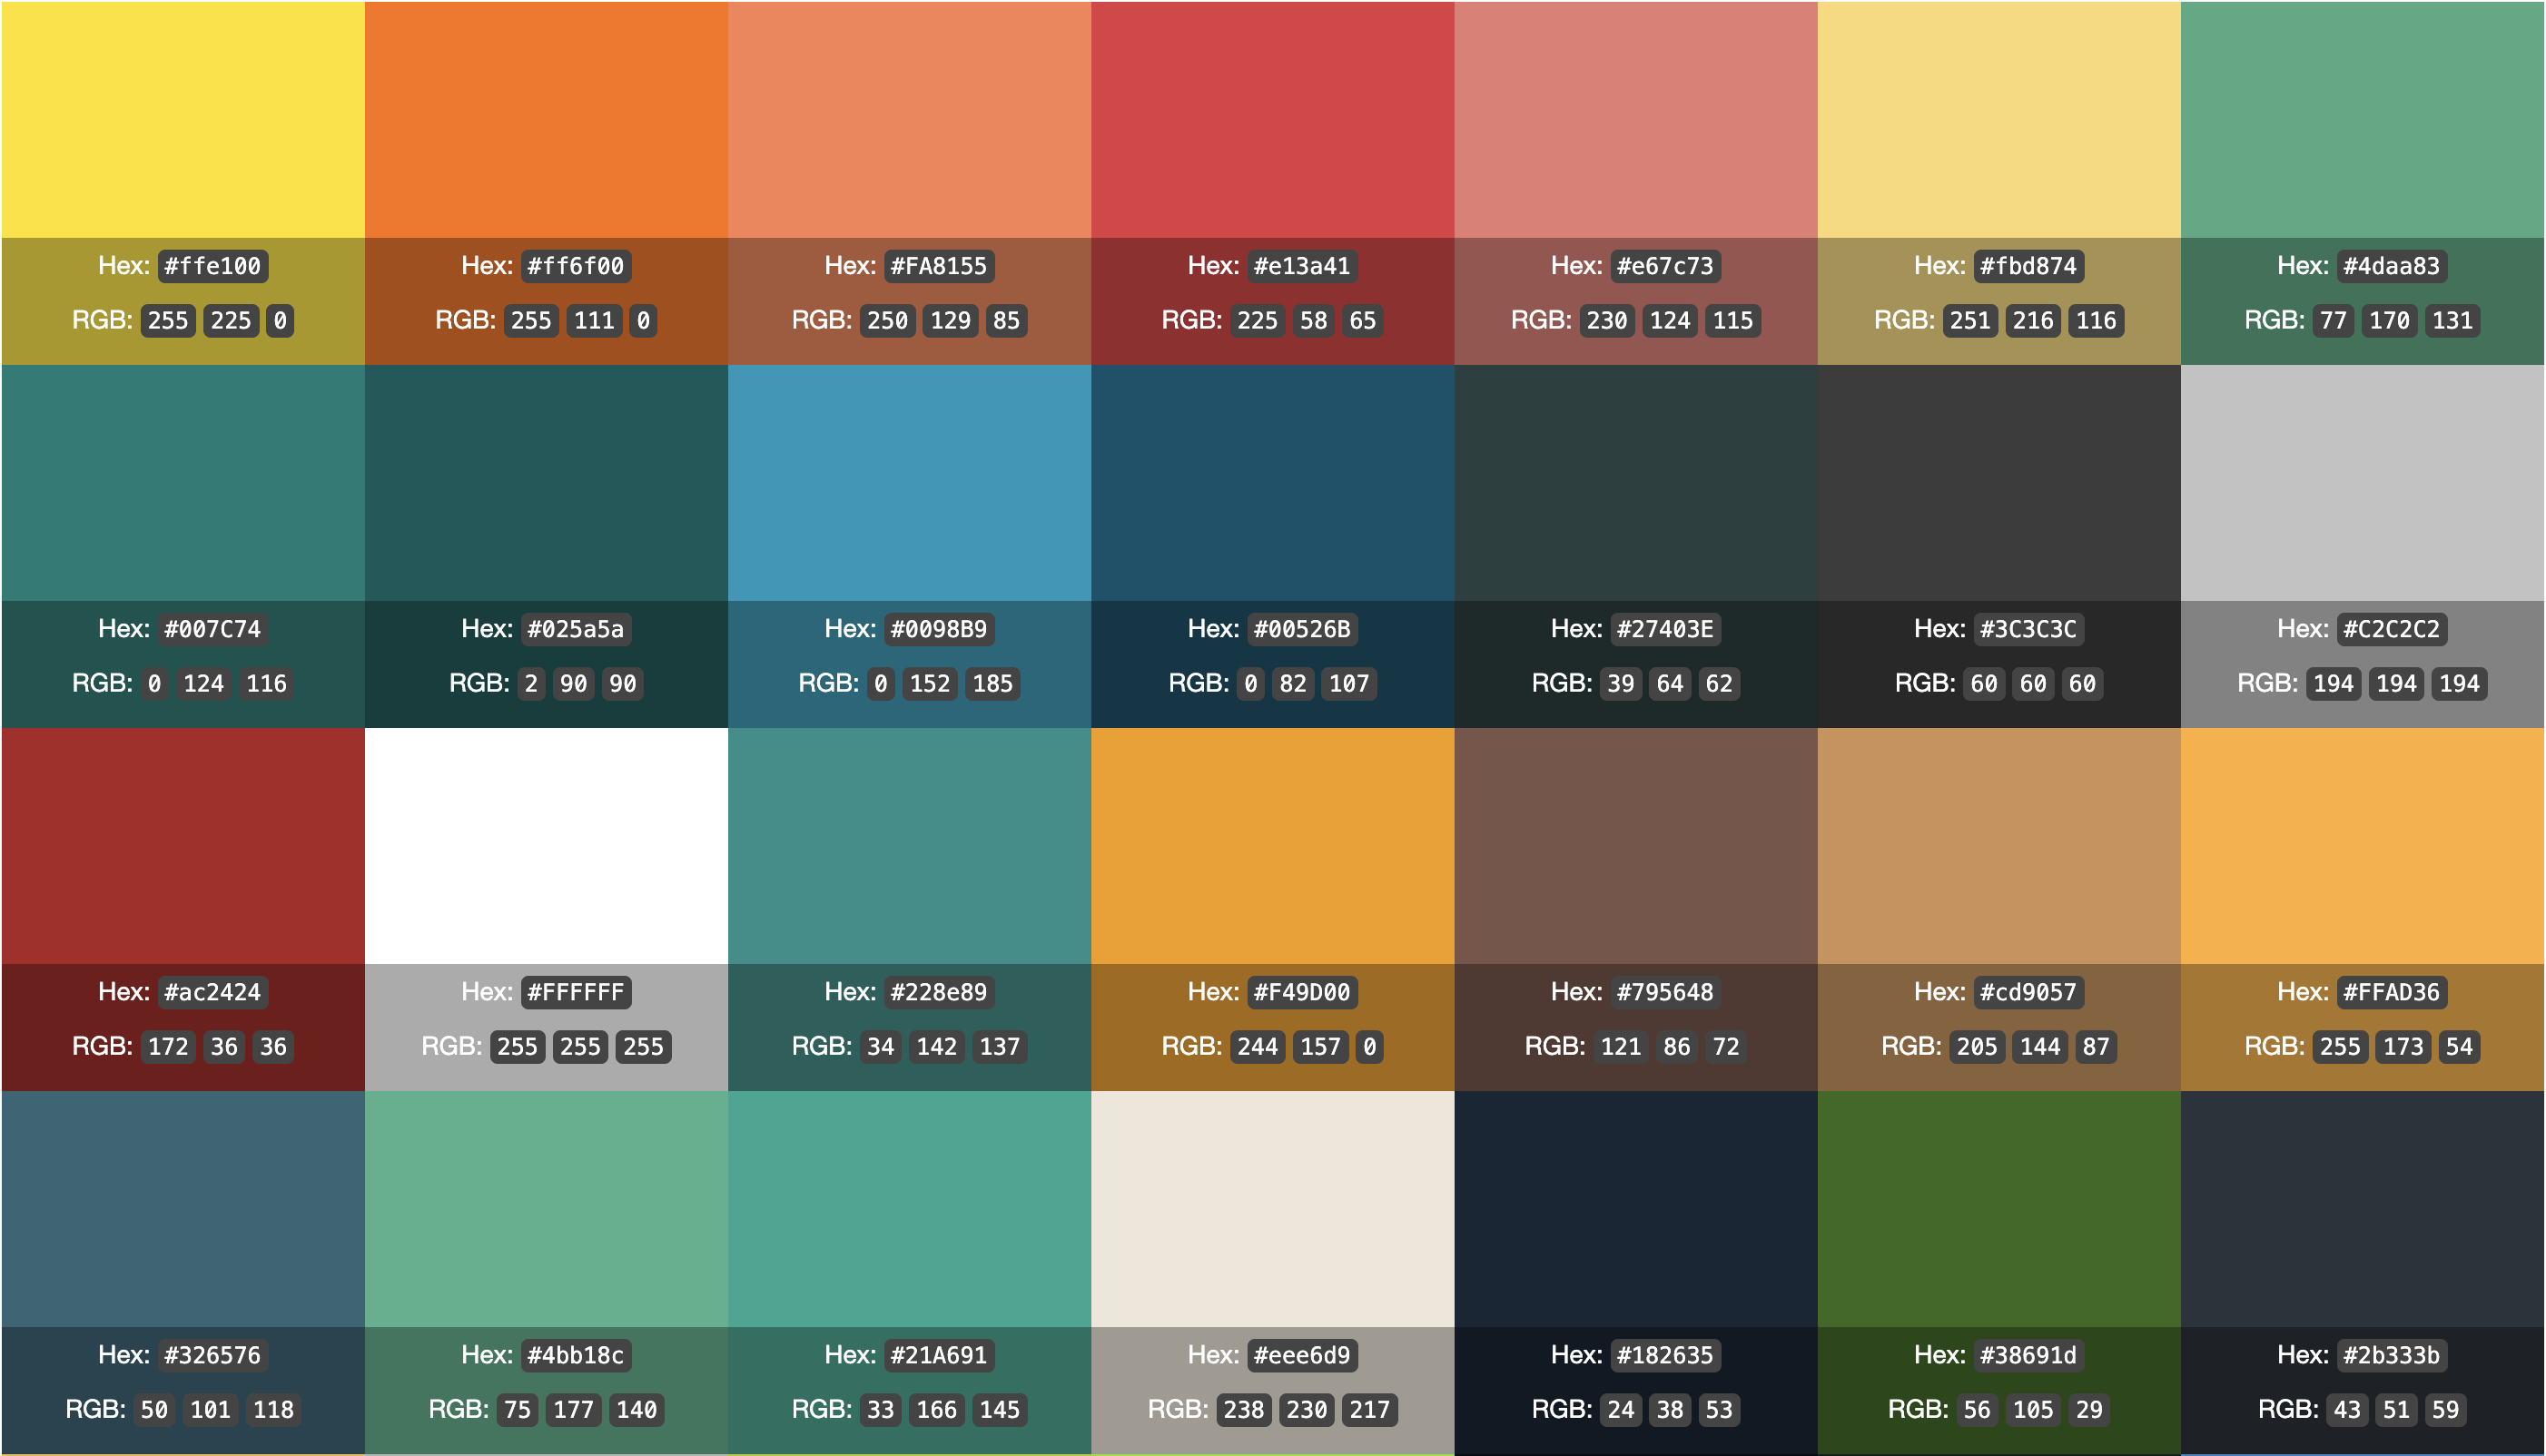Select the orange #ff6f00 swatch

click(x=546, y=120)
